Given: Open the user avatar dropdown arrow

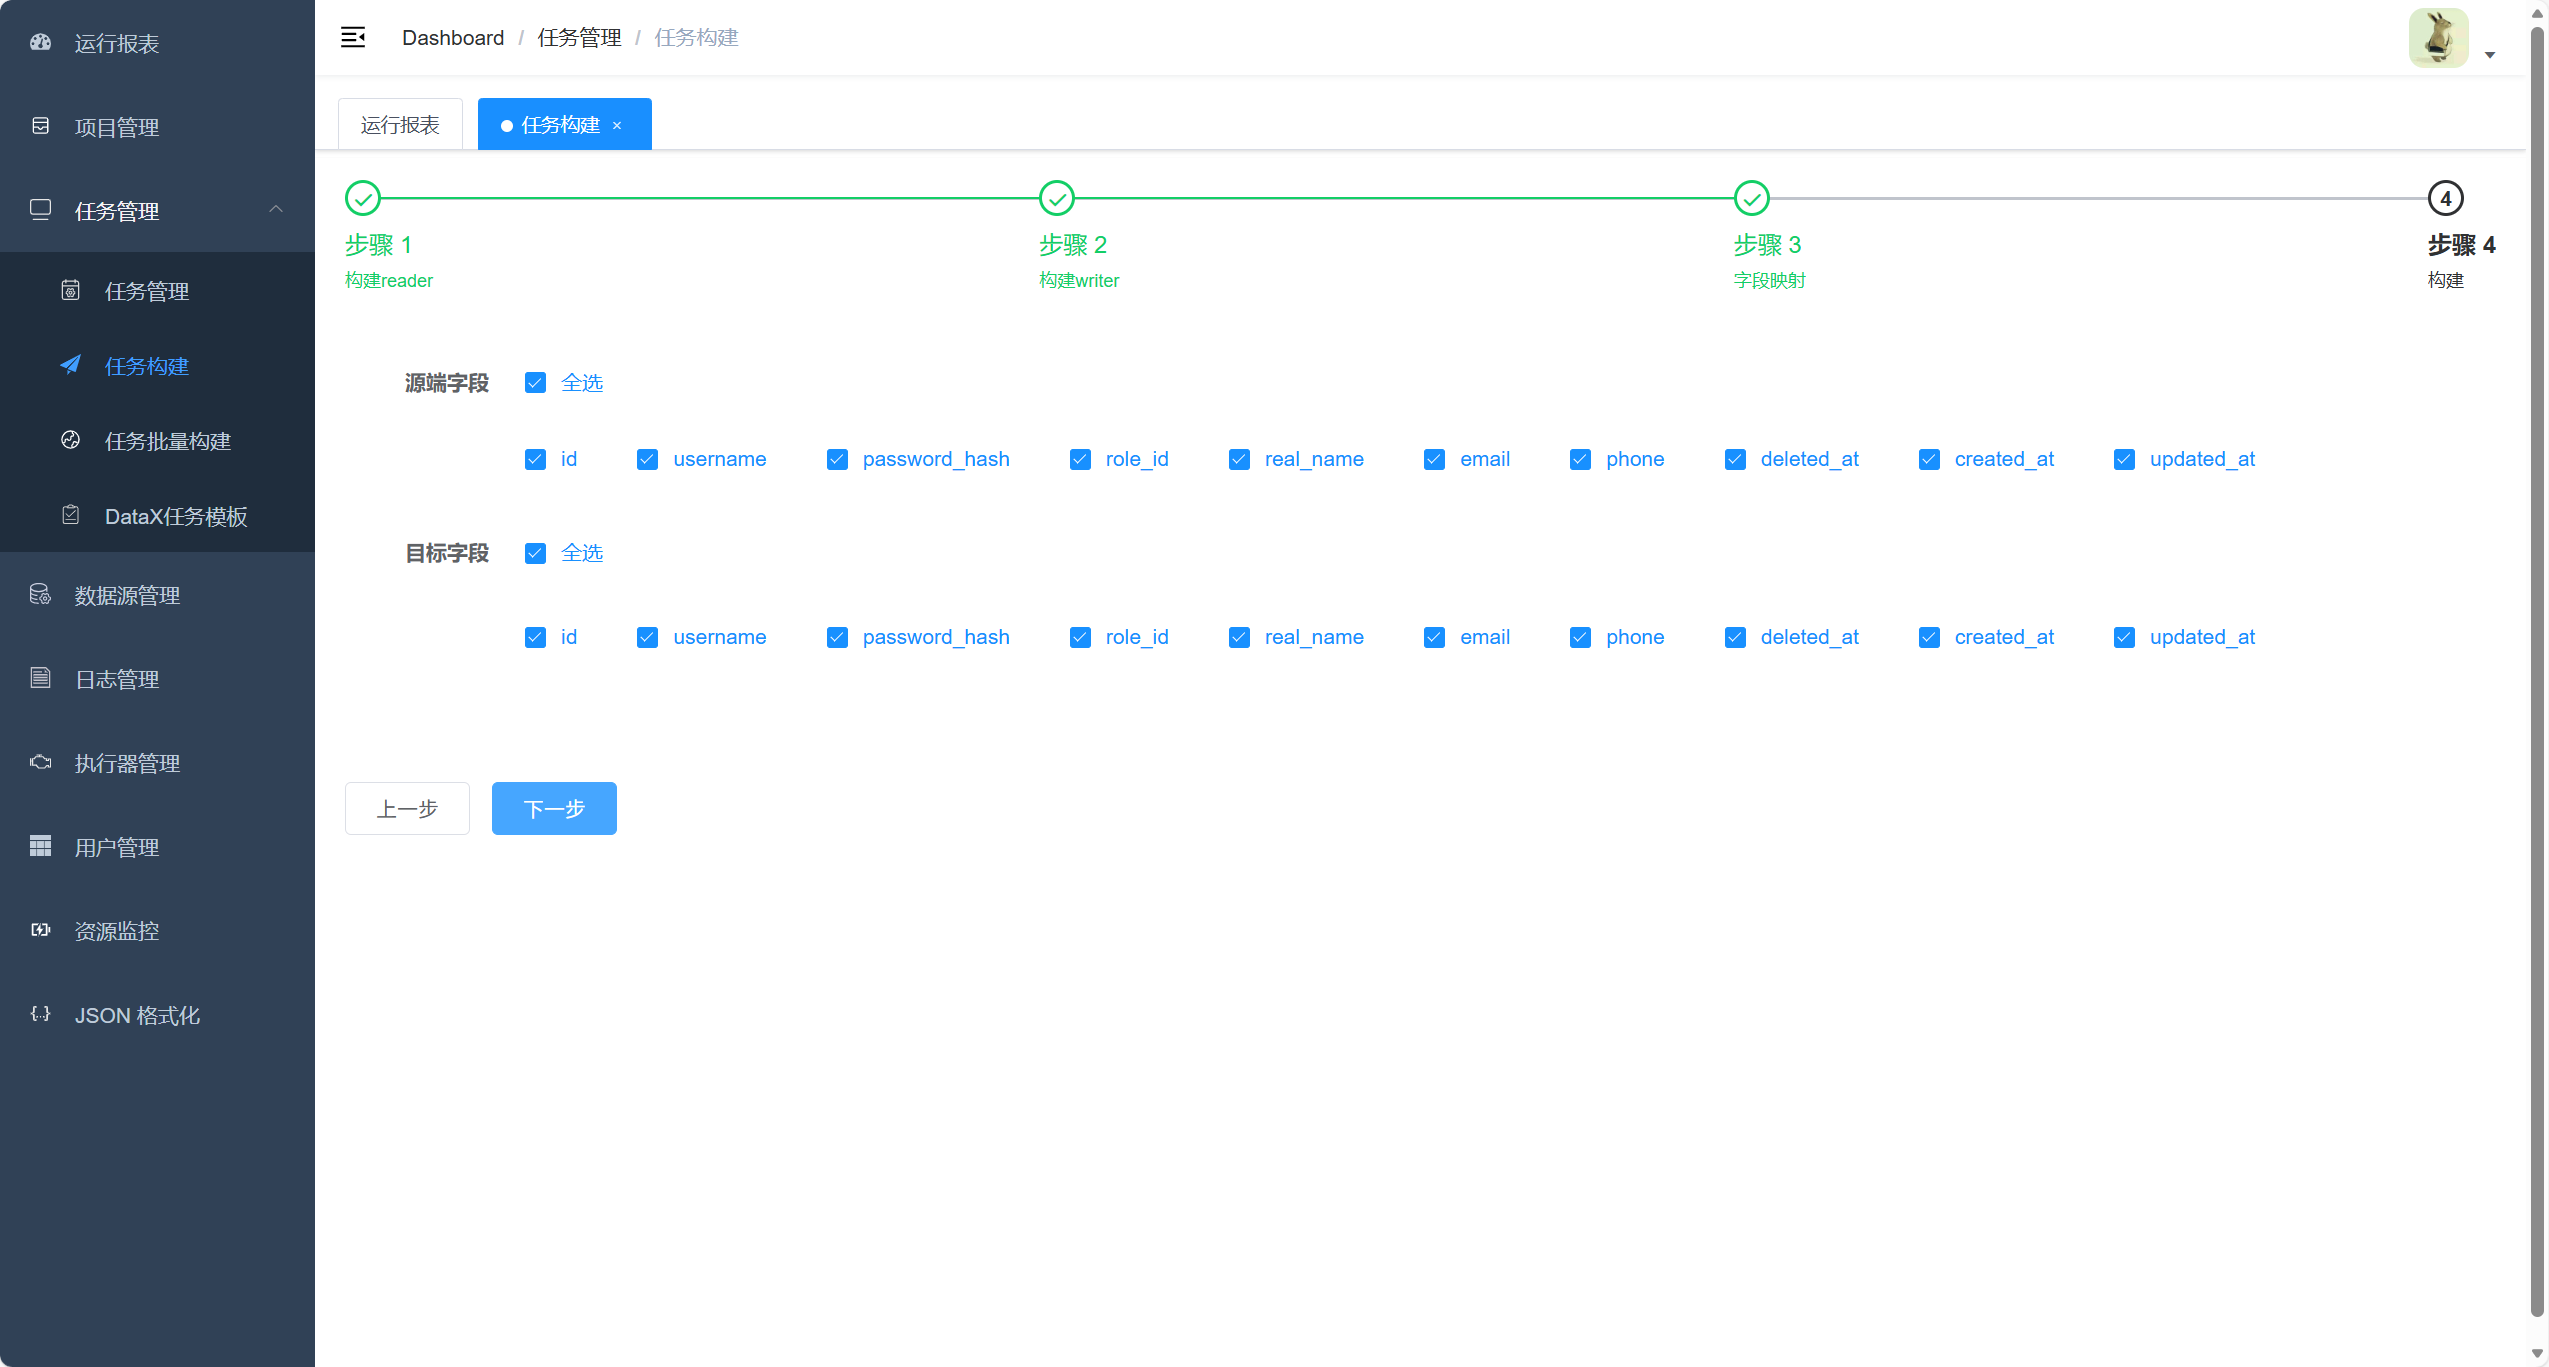Looking at the screenshot, I should coord(2490,55).
